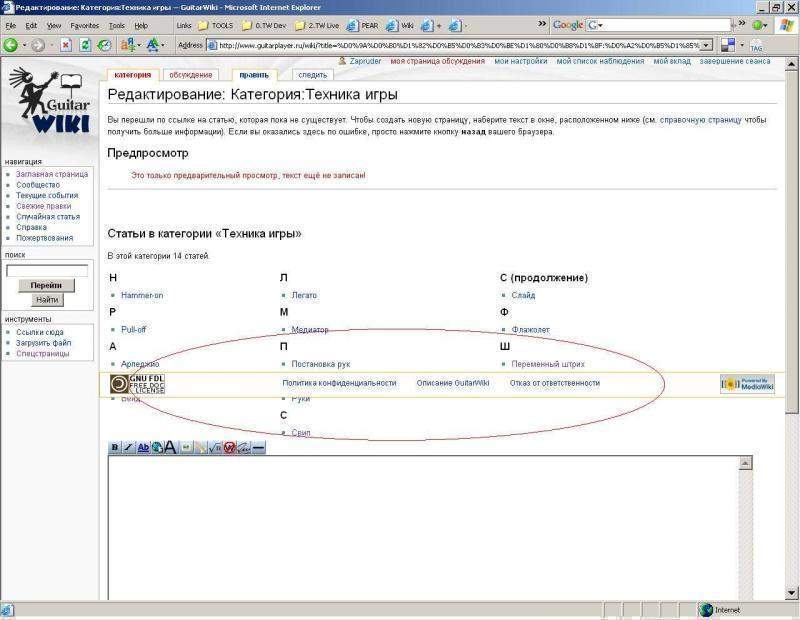This screenshot has width=800, height=620.
Task: Click the page vertical scrollbar down arrow
Action: click(791, 593)
